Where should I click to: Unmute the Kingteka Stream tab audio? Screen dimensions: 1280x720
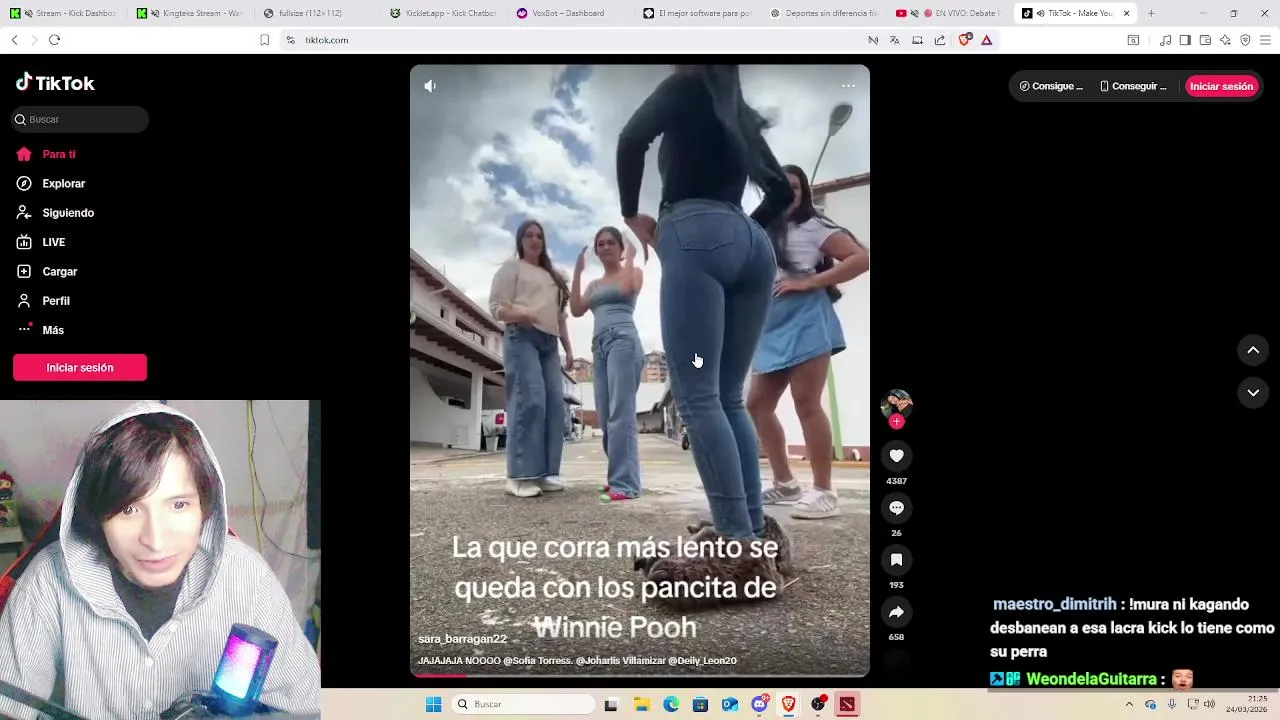(155, 13)
